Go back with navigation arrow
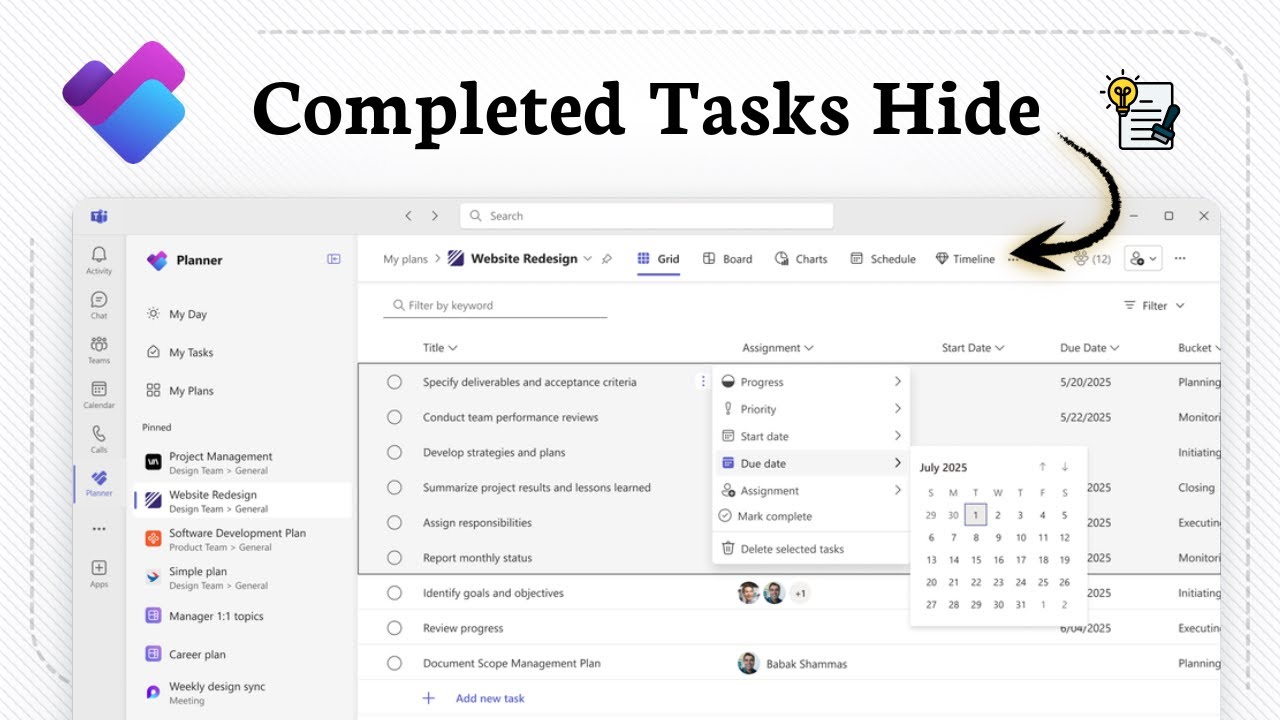This screenshot has height=720, width=1280. click(x=408, y=216)
